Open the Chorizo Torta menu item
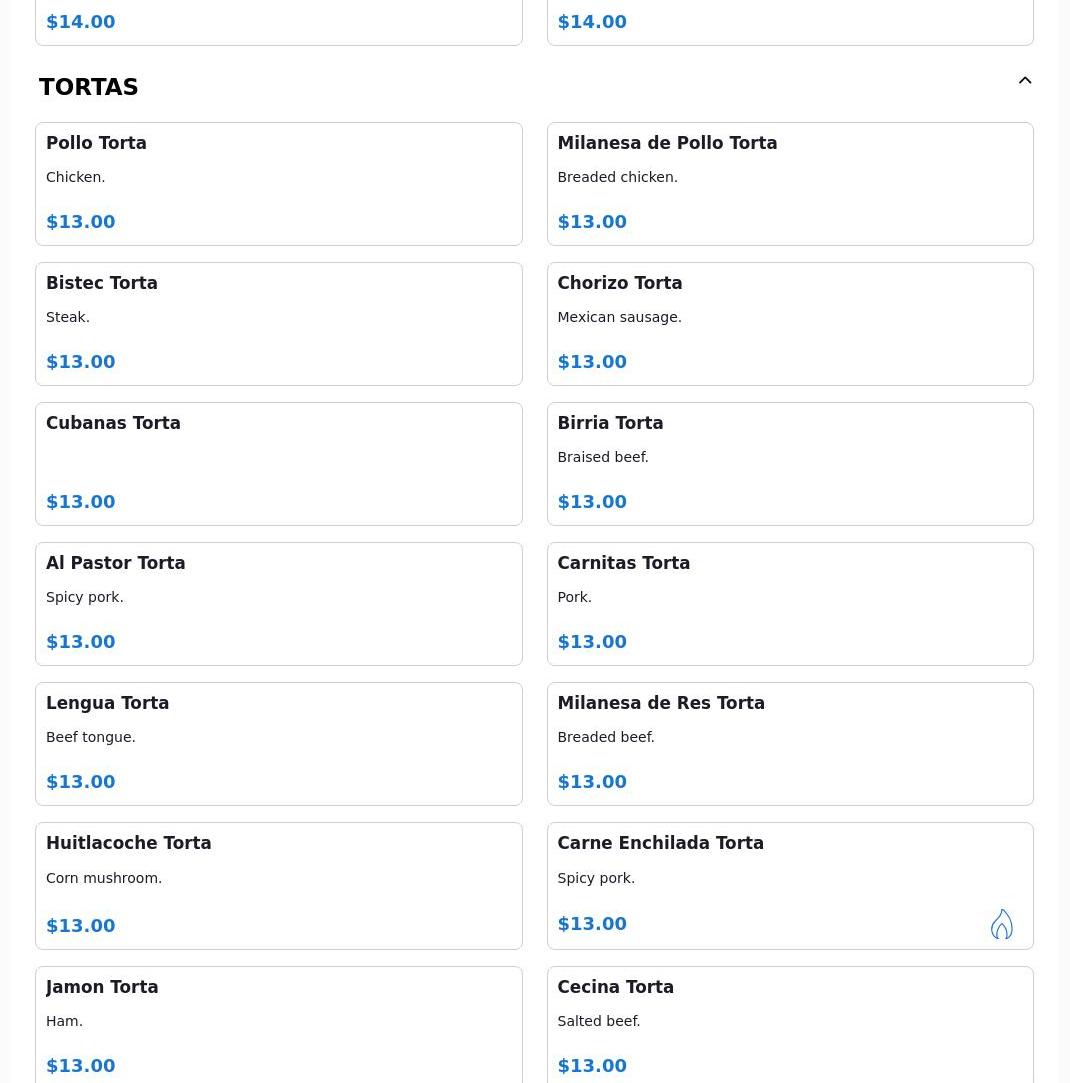The image size is (1070, 1083). 789,324
